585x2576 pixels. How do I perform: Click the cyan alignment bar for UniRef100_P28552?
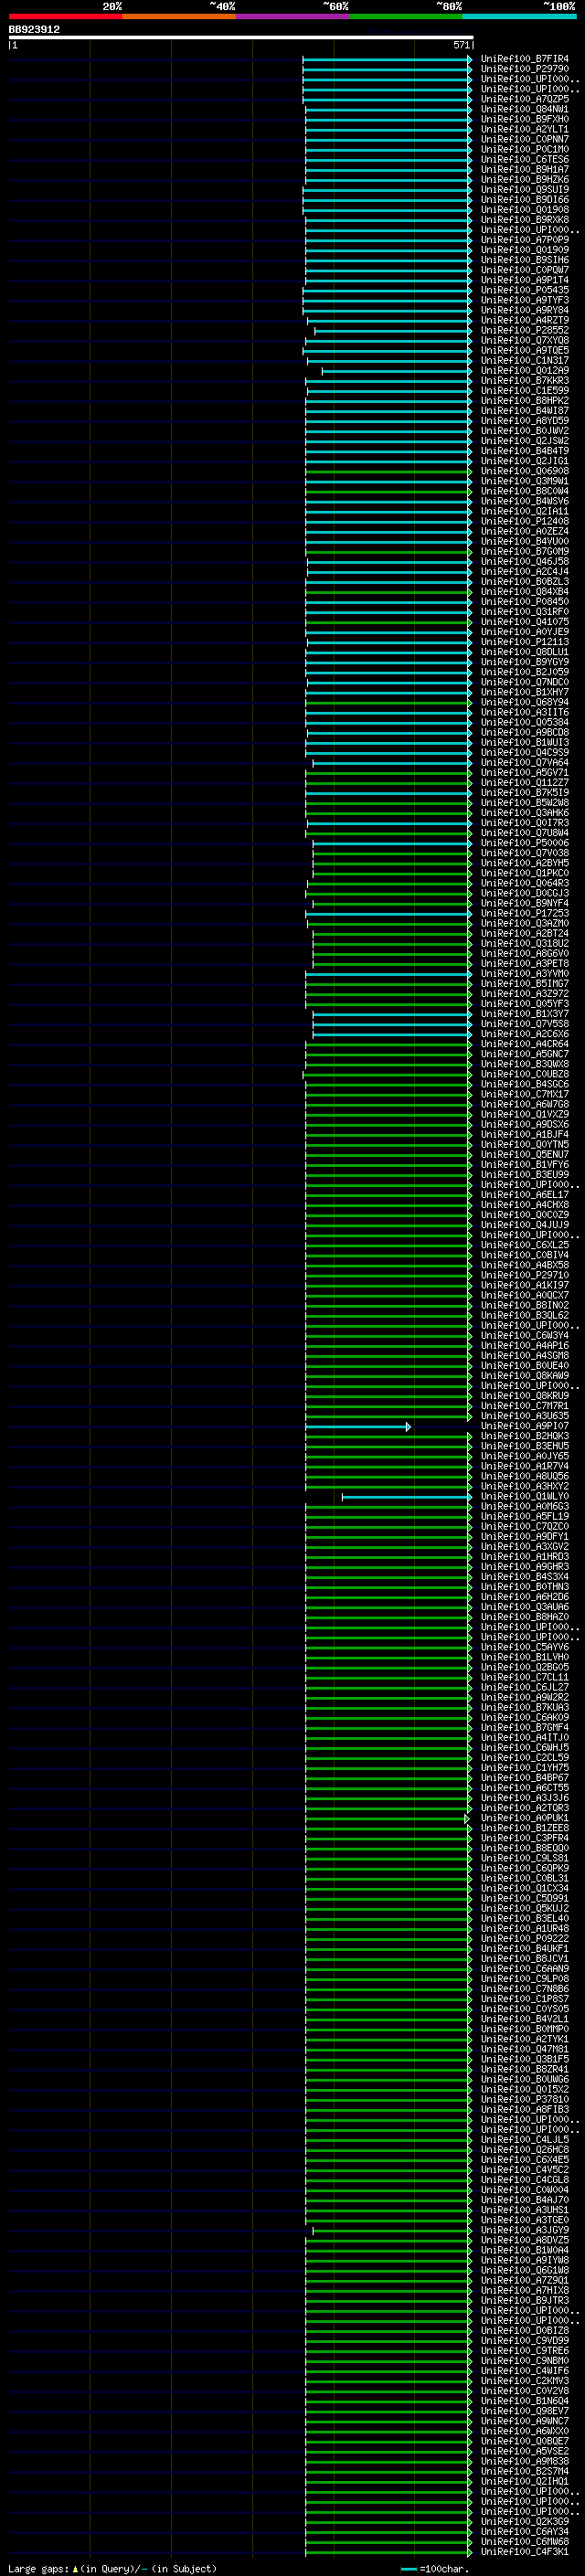pos(393,331)
